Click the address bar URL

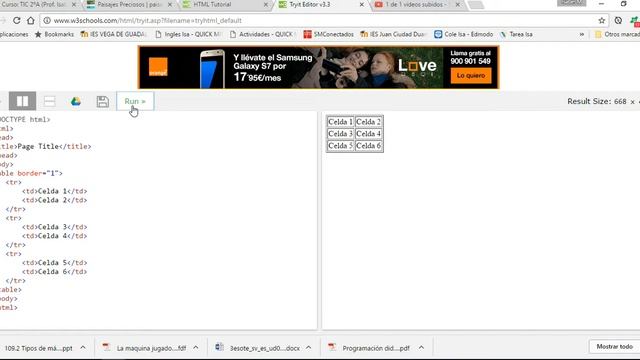(147, 20)
